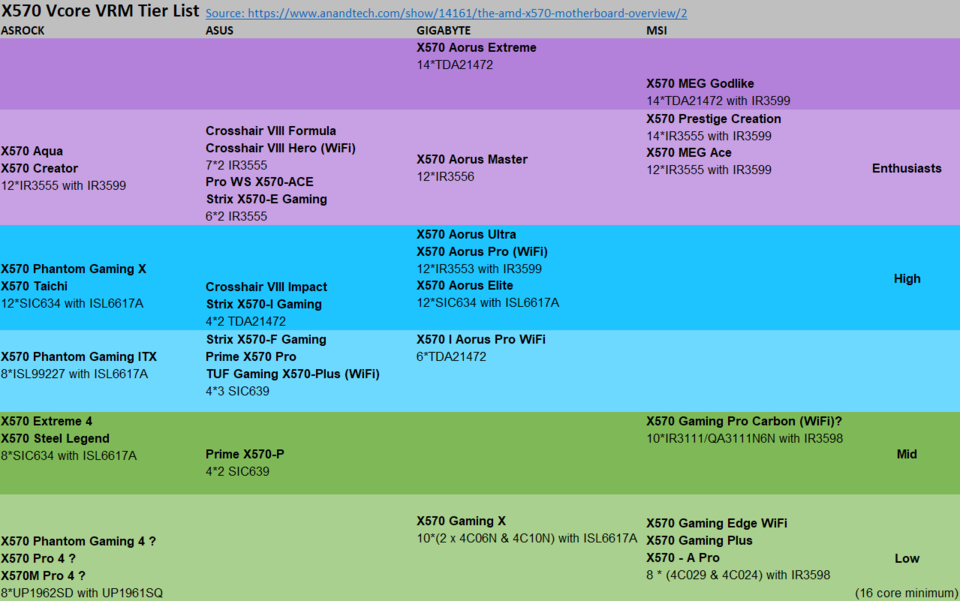Click the ASROCK column header

(x=23, y=31)
